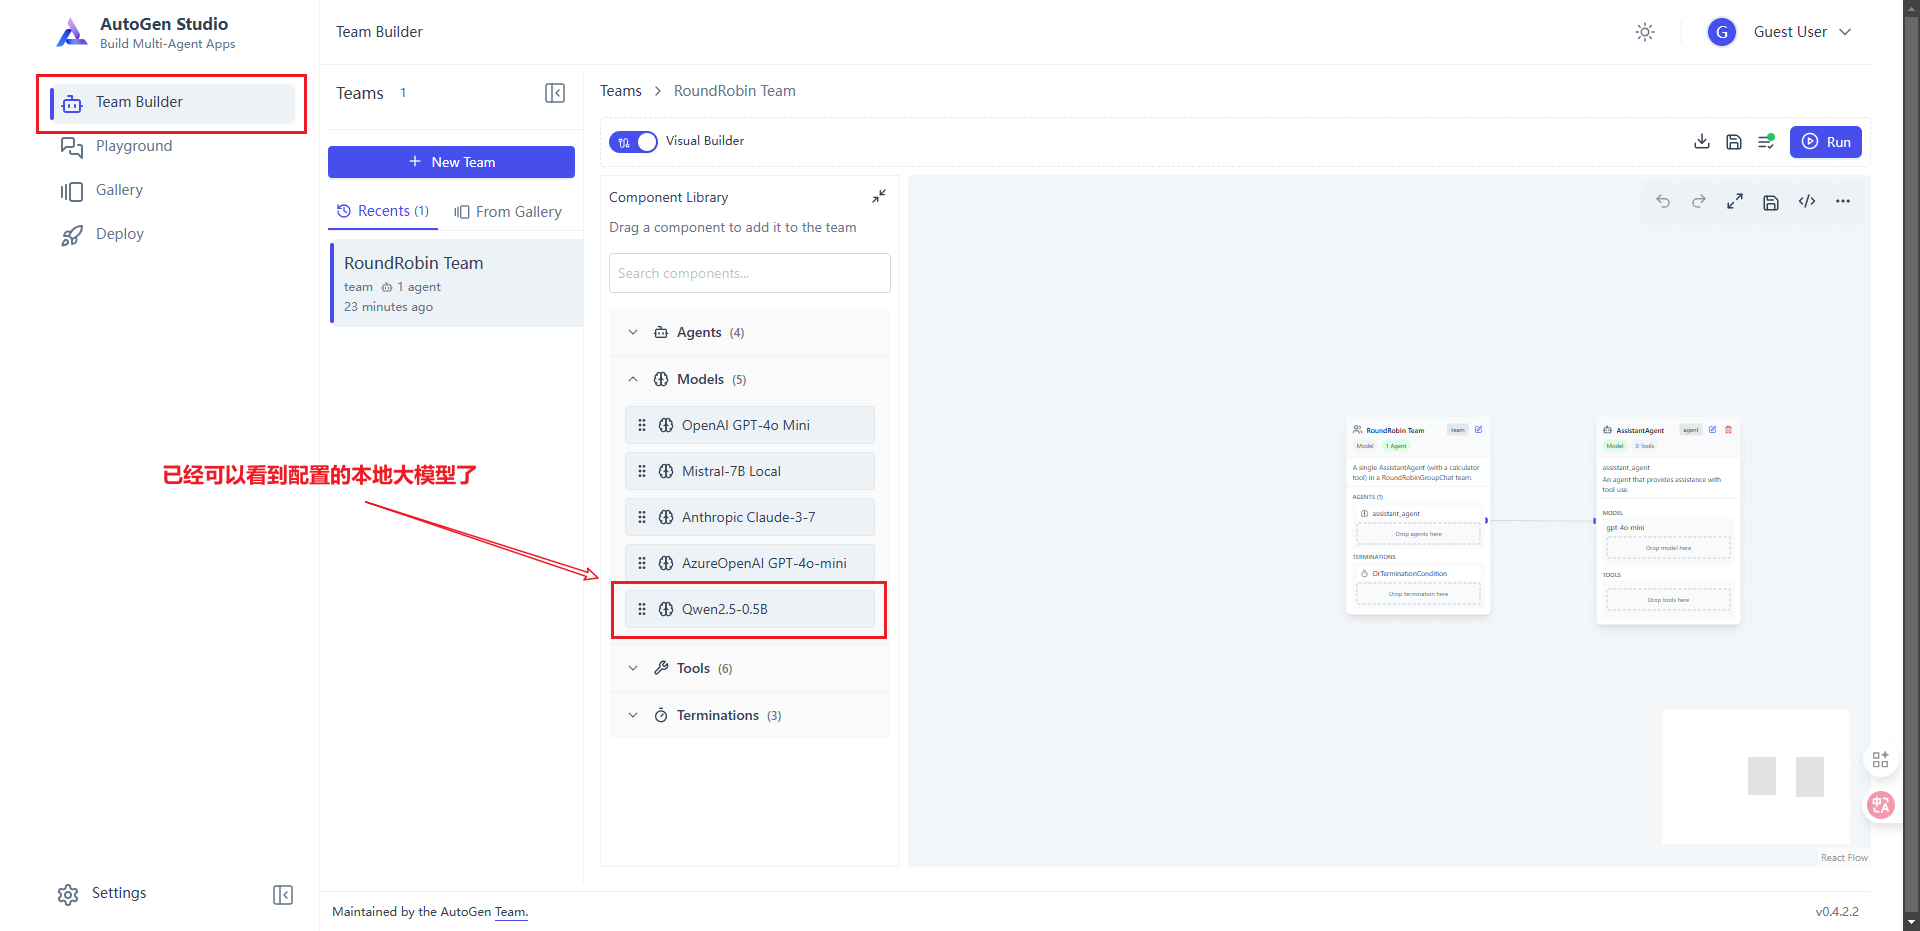Toggle the Visual Builder switch
The image size is (1920, 931).
pos(633,142)
